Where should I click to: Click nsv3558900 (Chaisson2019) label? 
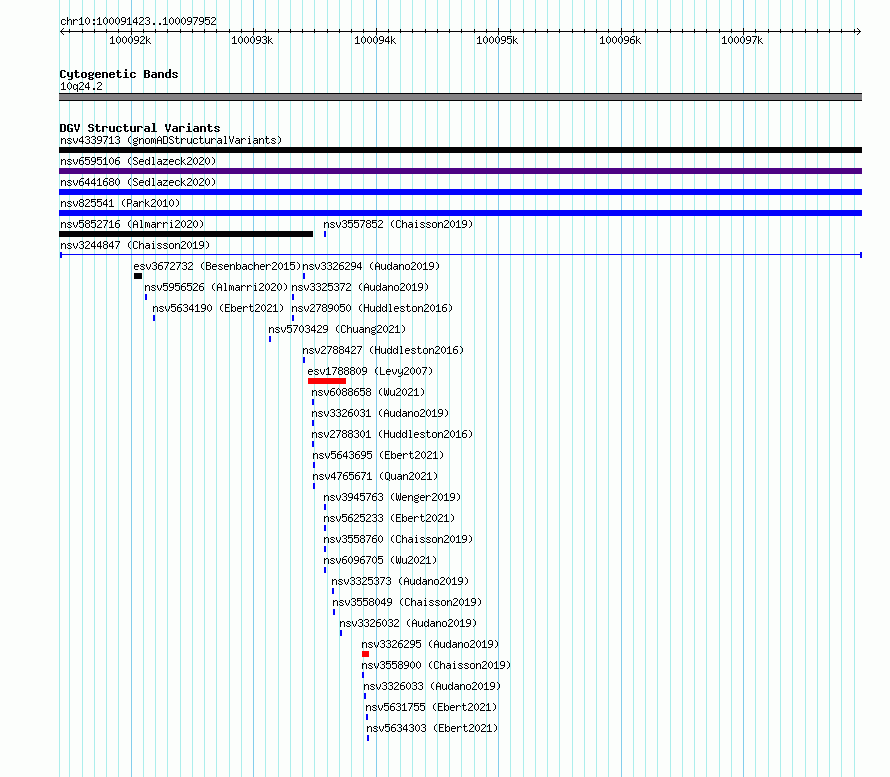[x=436, y=665]
